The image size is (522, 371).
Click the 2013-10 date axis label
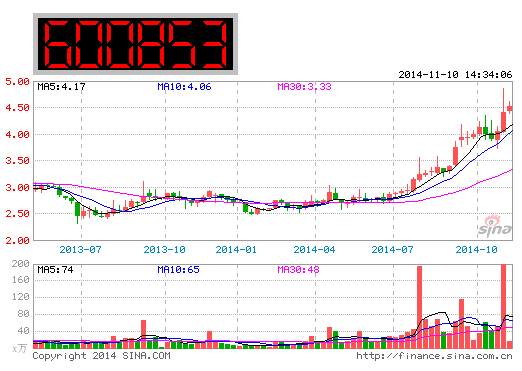pyautogui.click(x=164, y=249)
